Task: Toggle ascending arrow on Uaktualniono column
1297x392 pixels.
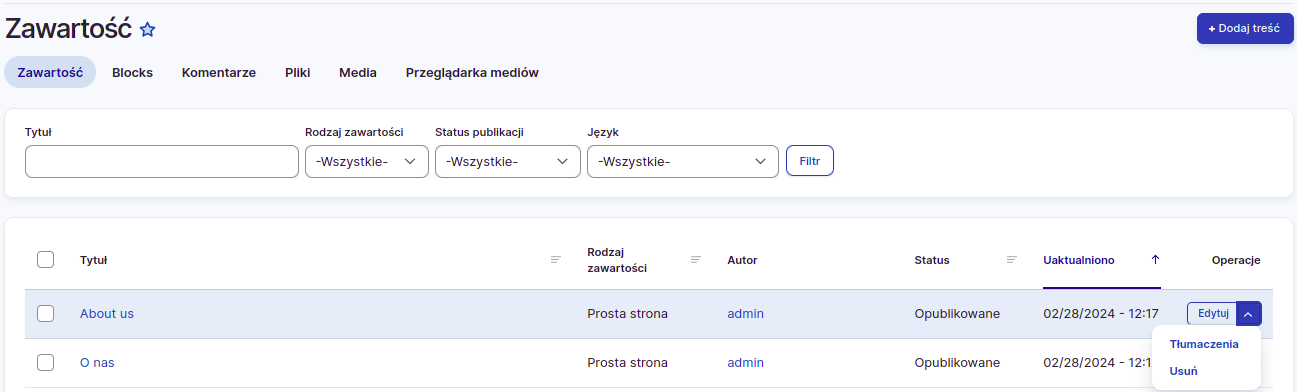Action: (x=1155, y=260)
